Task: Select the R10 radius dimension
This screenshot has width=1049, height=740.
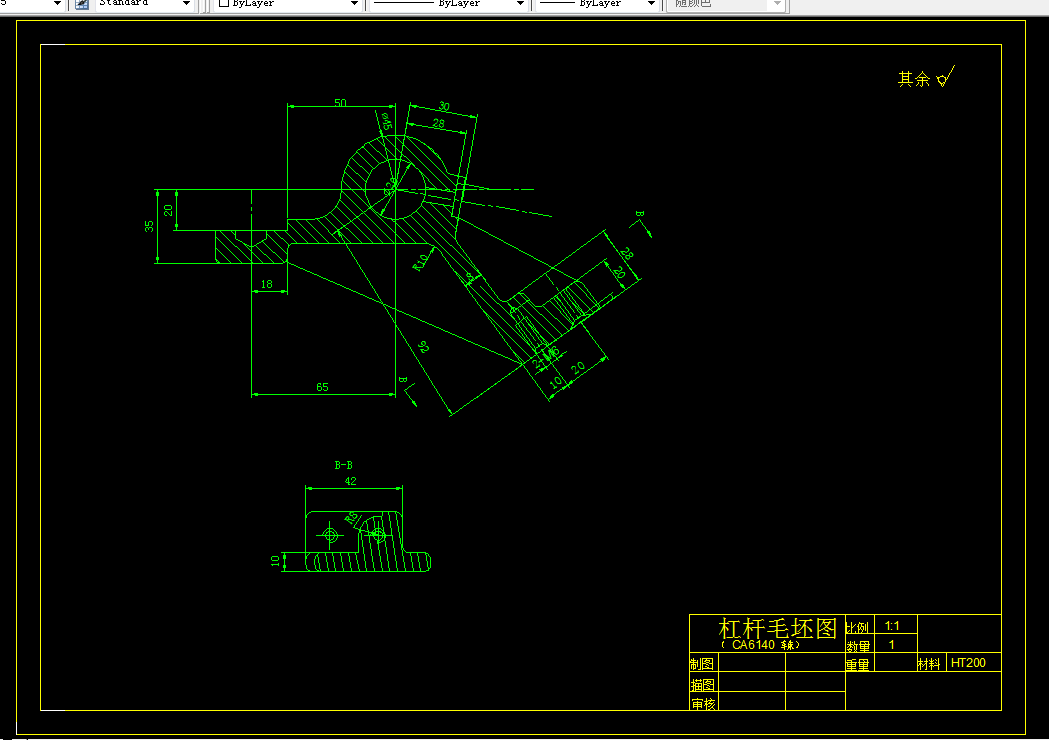Action: coord(420,262)
